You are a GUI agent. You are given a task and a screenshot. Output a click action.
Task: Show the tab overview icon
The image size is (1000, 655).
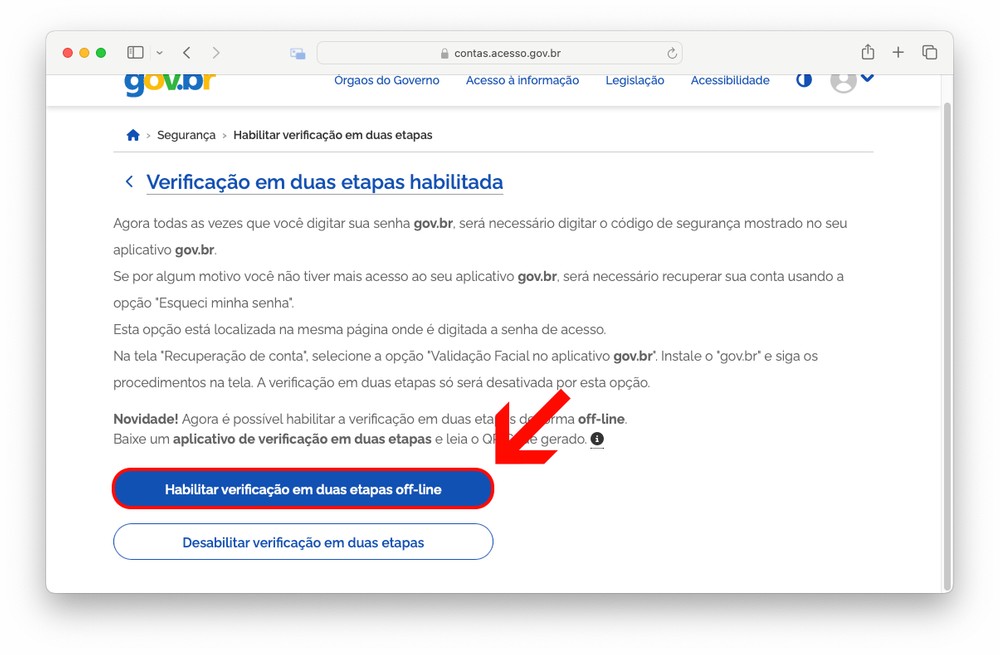point(929,52)
